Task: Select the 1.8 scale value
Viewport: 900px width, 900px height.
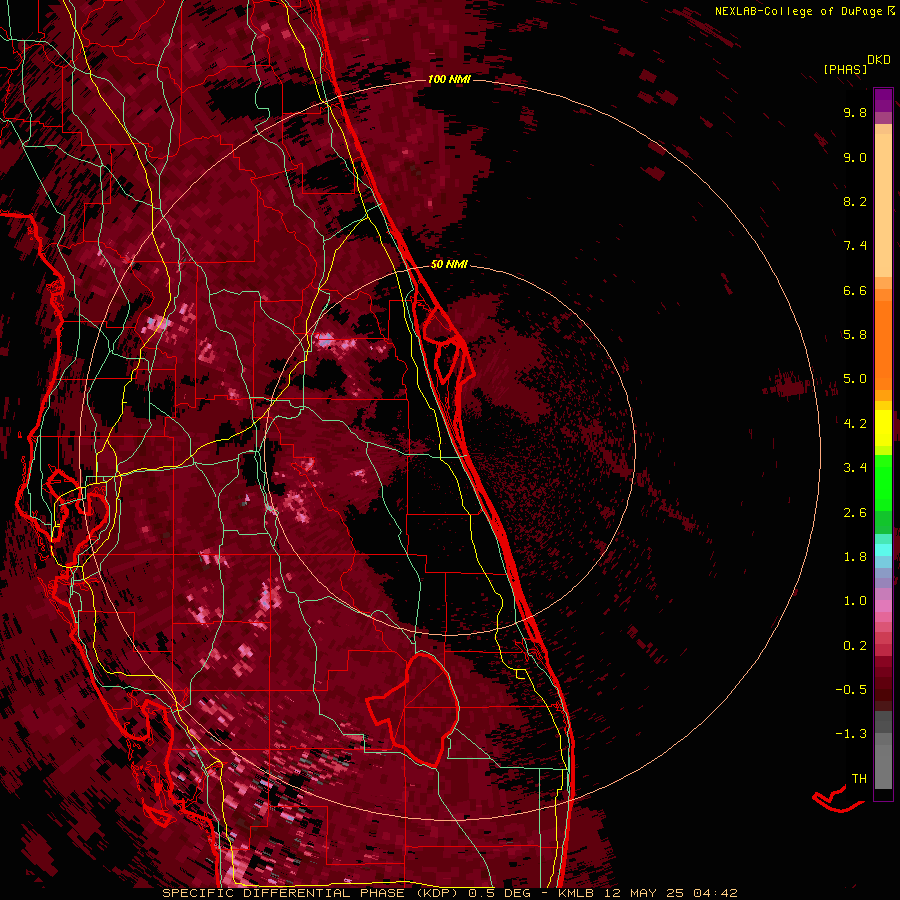Action: (855, 557)
